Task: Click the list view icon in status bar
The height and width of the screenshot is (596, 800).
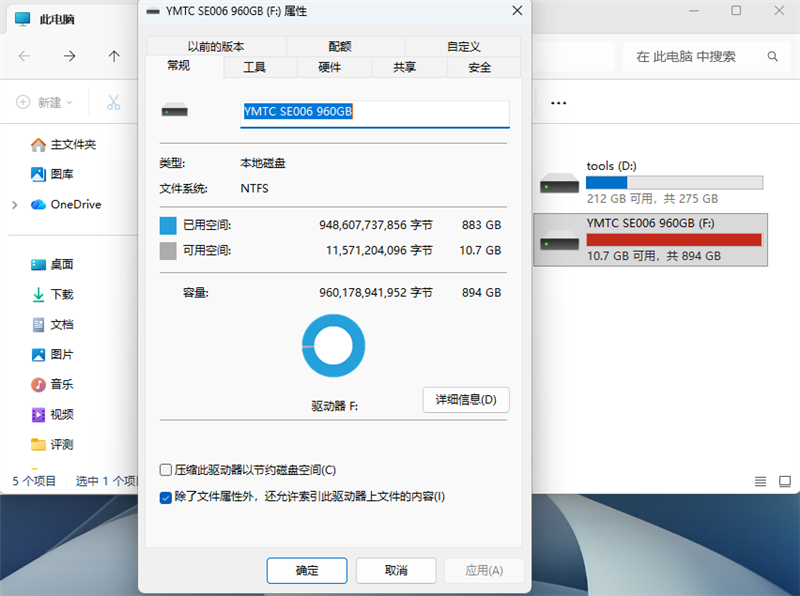Action: [x=760, y=480]
